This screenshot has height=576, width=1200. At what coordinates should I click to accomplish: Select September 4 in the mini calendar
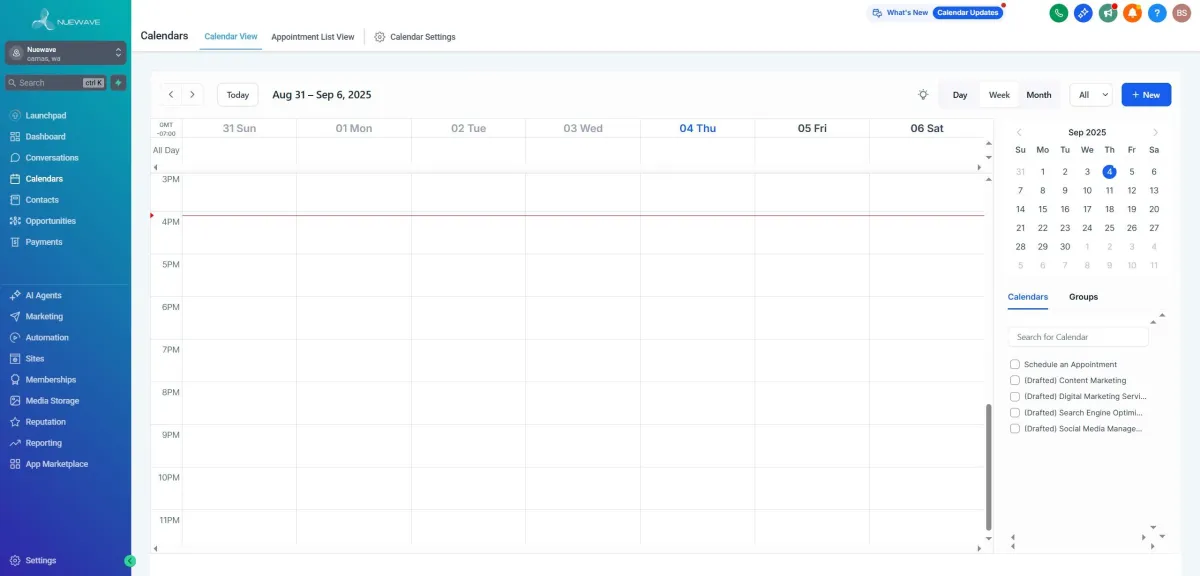1110,172
